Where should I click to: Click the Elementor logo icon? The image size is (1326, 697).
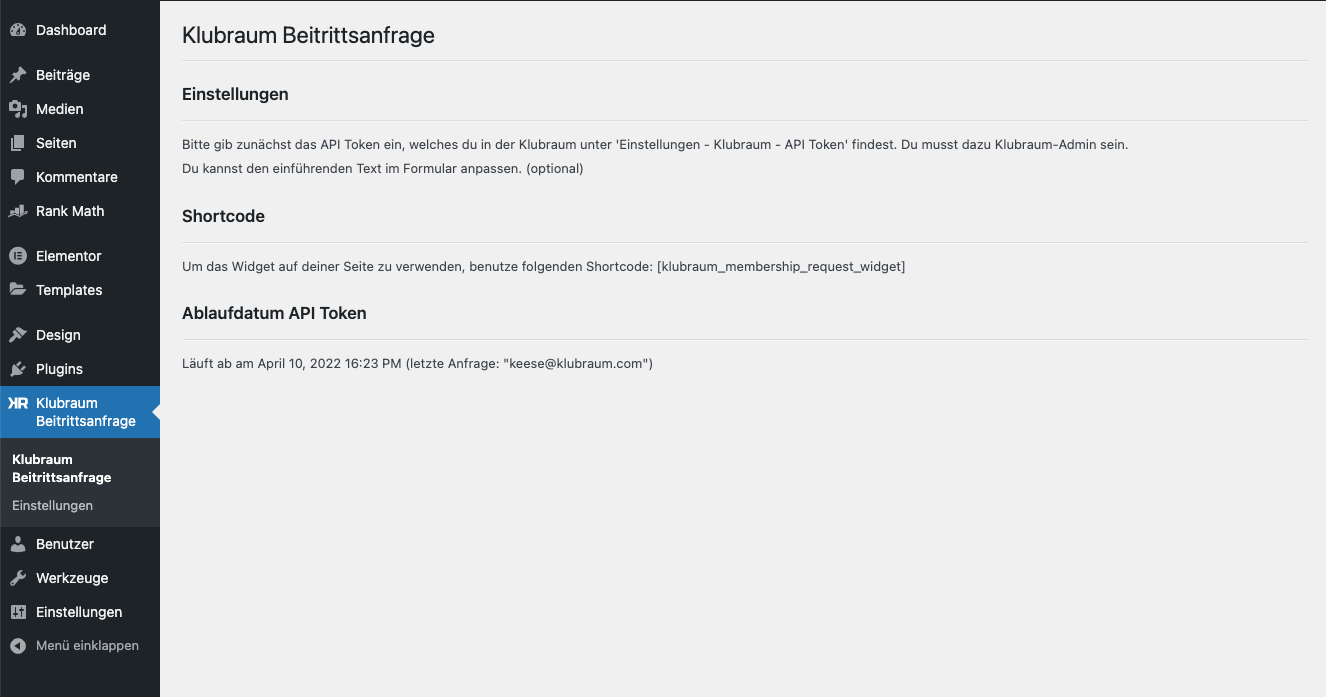point(18,256)
